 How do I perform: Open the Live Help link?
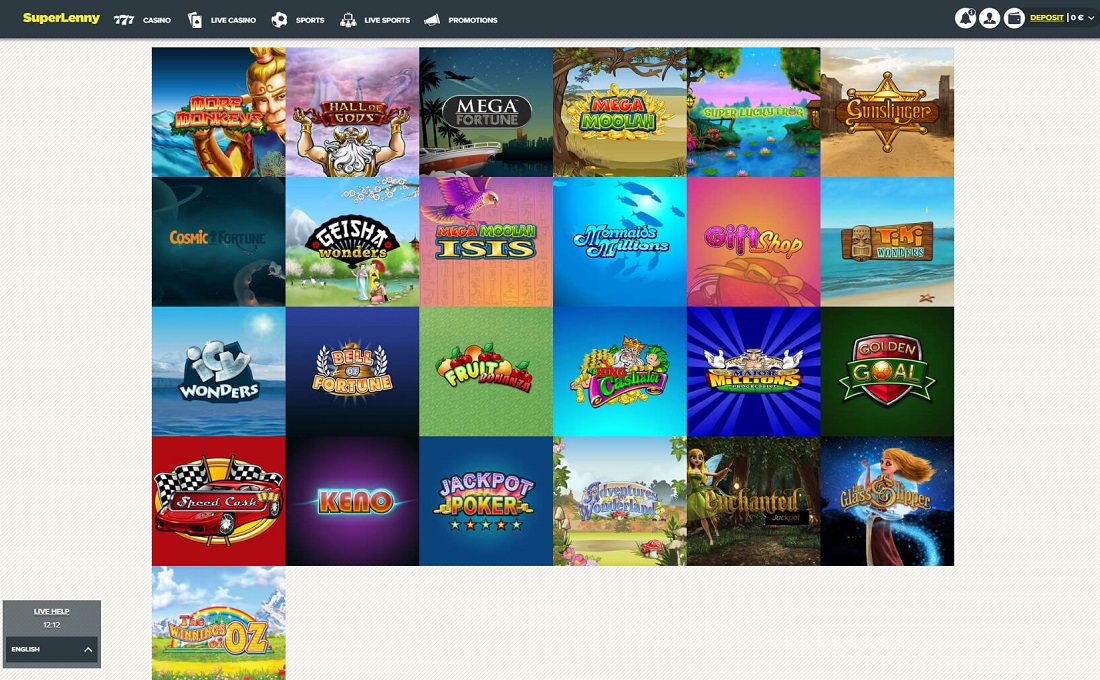pyautogui.click(x=52, y=611)
